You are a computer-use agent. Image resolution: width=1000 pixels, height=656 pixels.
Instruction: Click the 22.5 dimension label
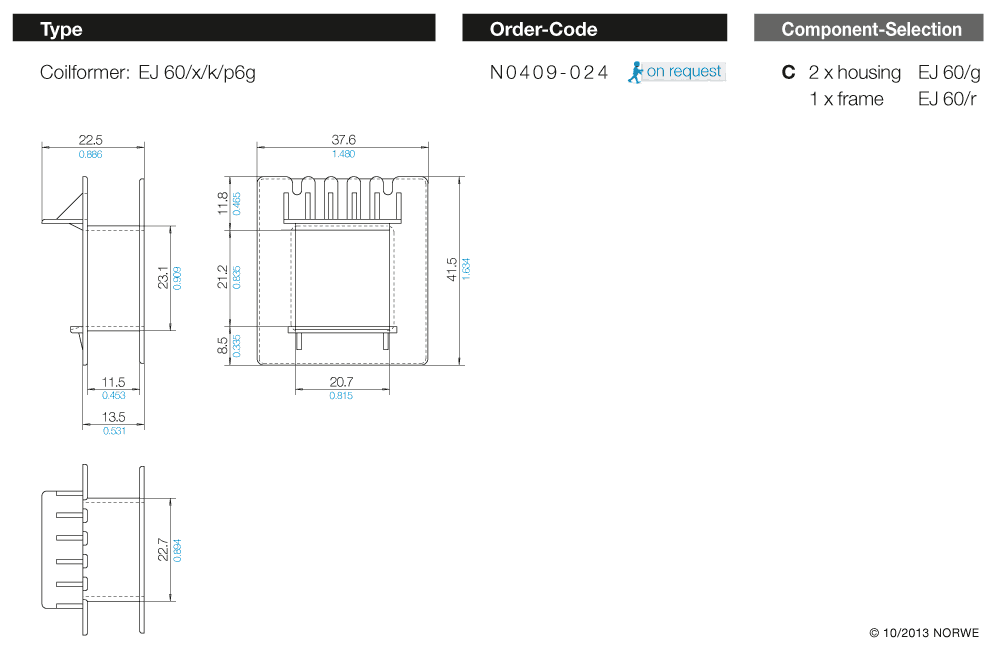click(x=91, y=140)
